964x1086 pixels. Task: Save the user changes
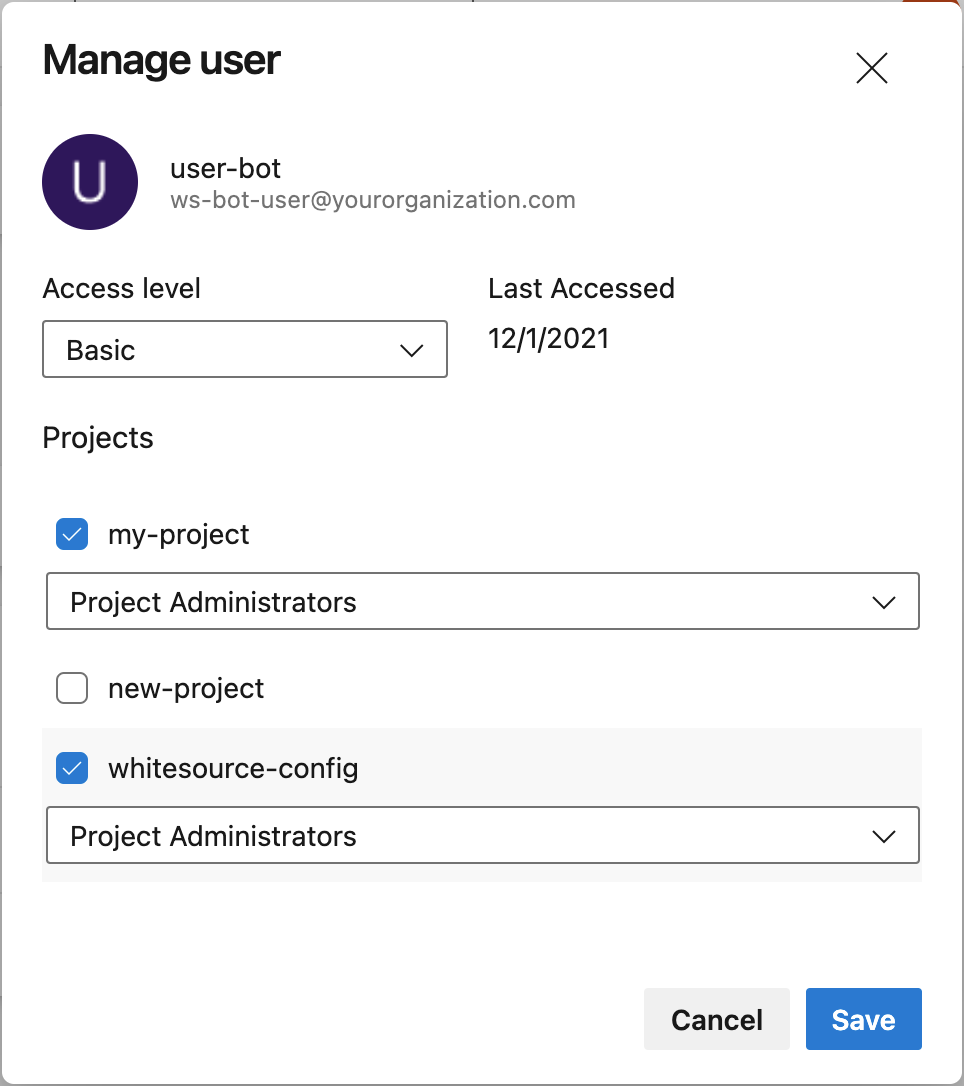click(863, 1019)
